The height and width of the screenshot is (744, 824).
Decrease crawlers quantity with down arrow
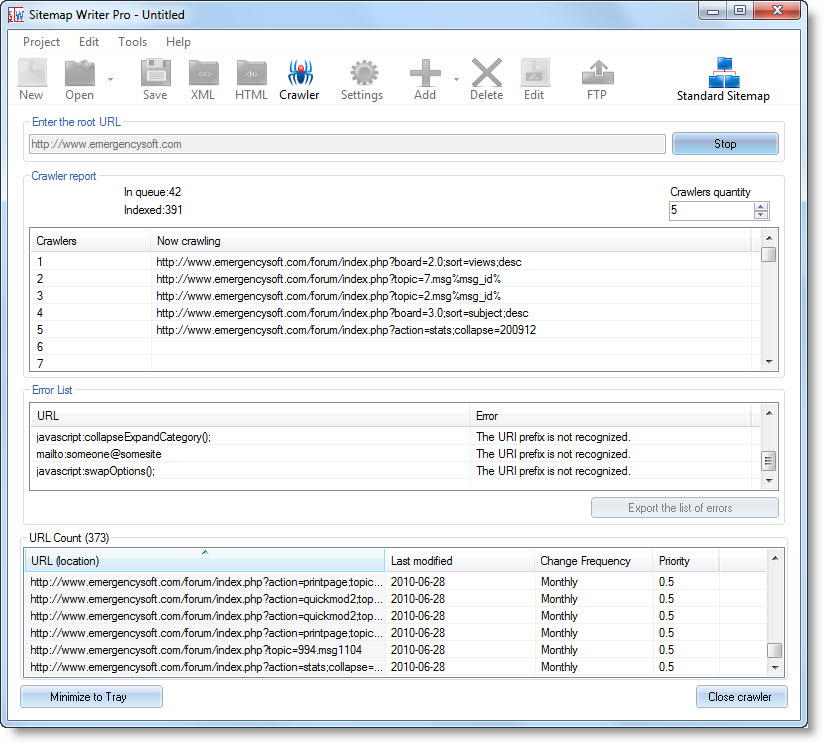pos(761,215)
